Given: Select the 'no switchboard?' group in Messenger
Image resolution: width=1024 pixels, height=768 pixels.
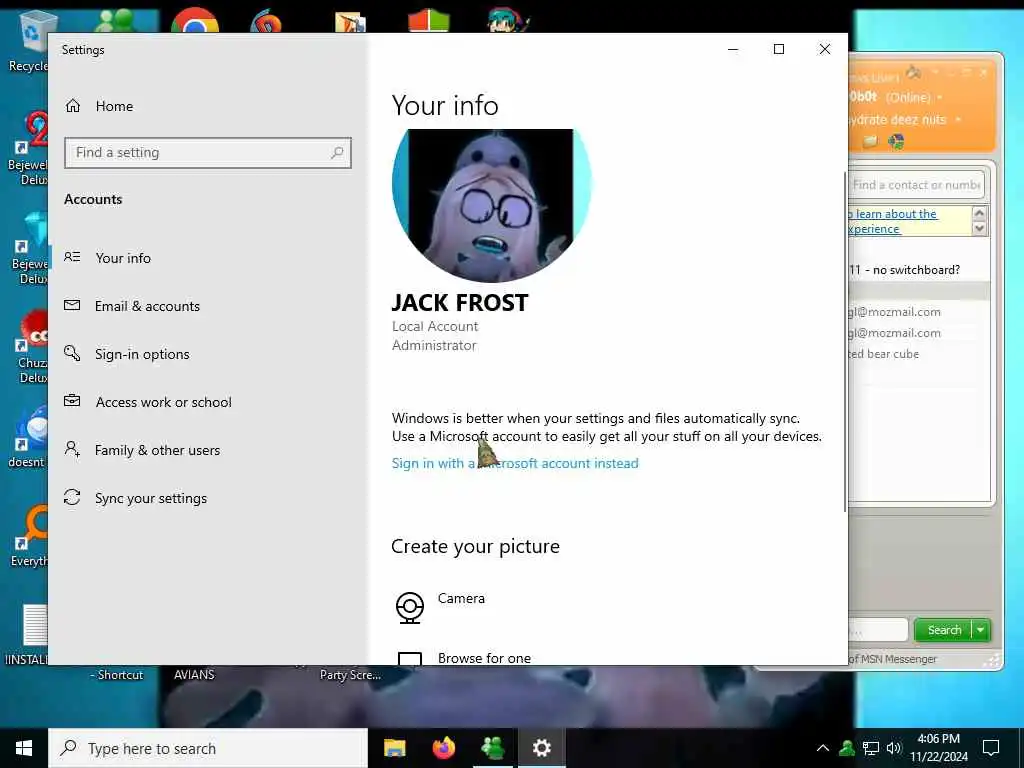Looking at the screenshot, I should tap(904, 270).
